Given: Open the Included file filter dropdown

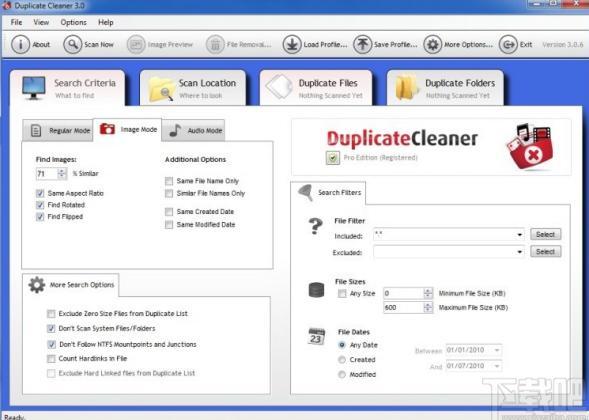Looking at the screenshot, I should [x=520, y=235].
